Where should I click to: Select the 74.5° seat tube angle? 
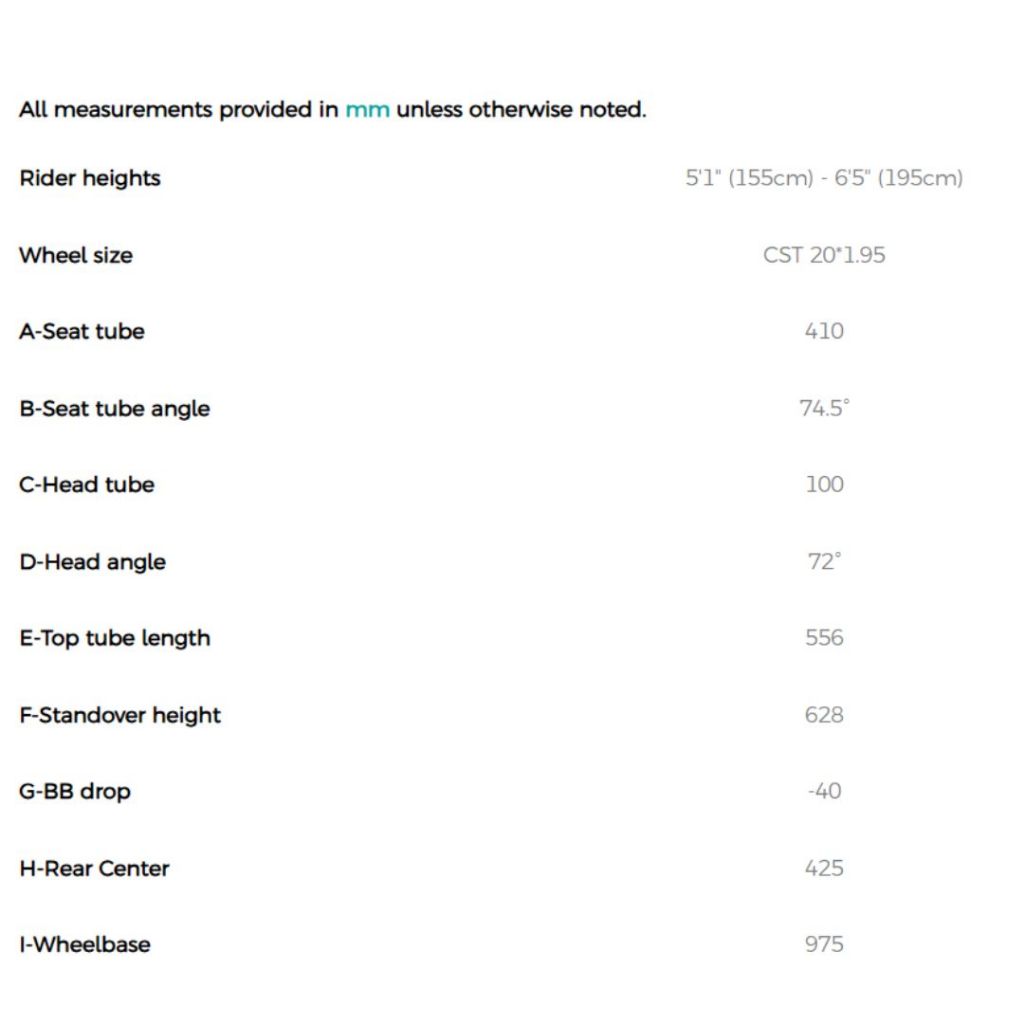pos(824,408)
